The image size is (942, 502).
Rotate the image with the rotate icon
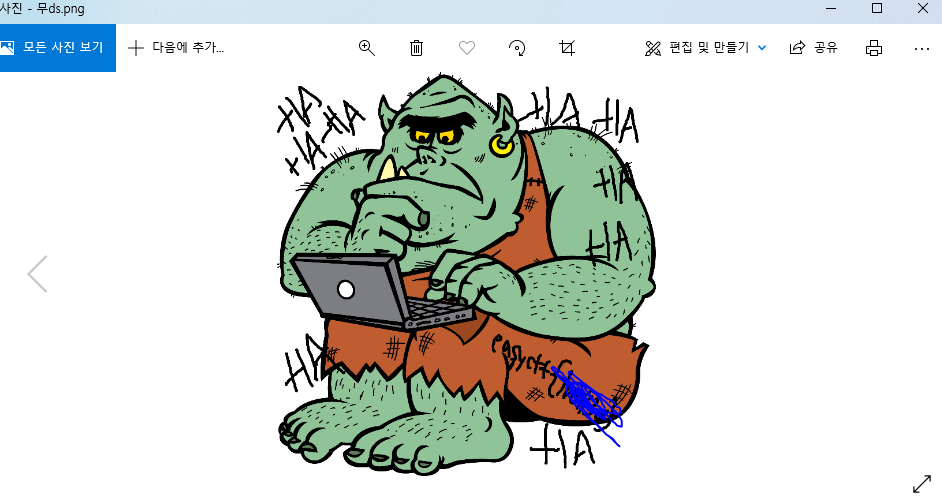click(x=517, y=48)
